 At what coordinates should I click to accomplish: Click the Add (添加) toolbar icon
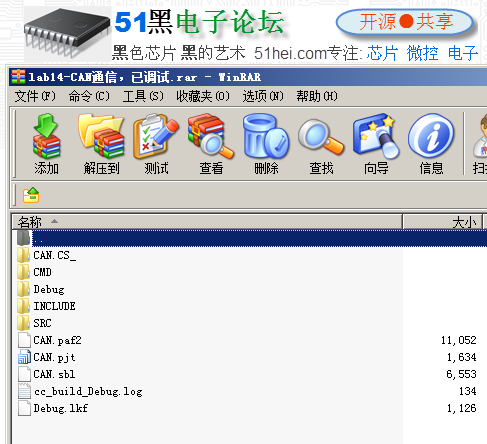46,137
